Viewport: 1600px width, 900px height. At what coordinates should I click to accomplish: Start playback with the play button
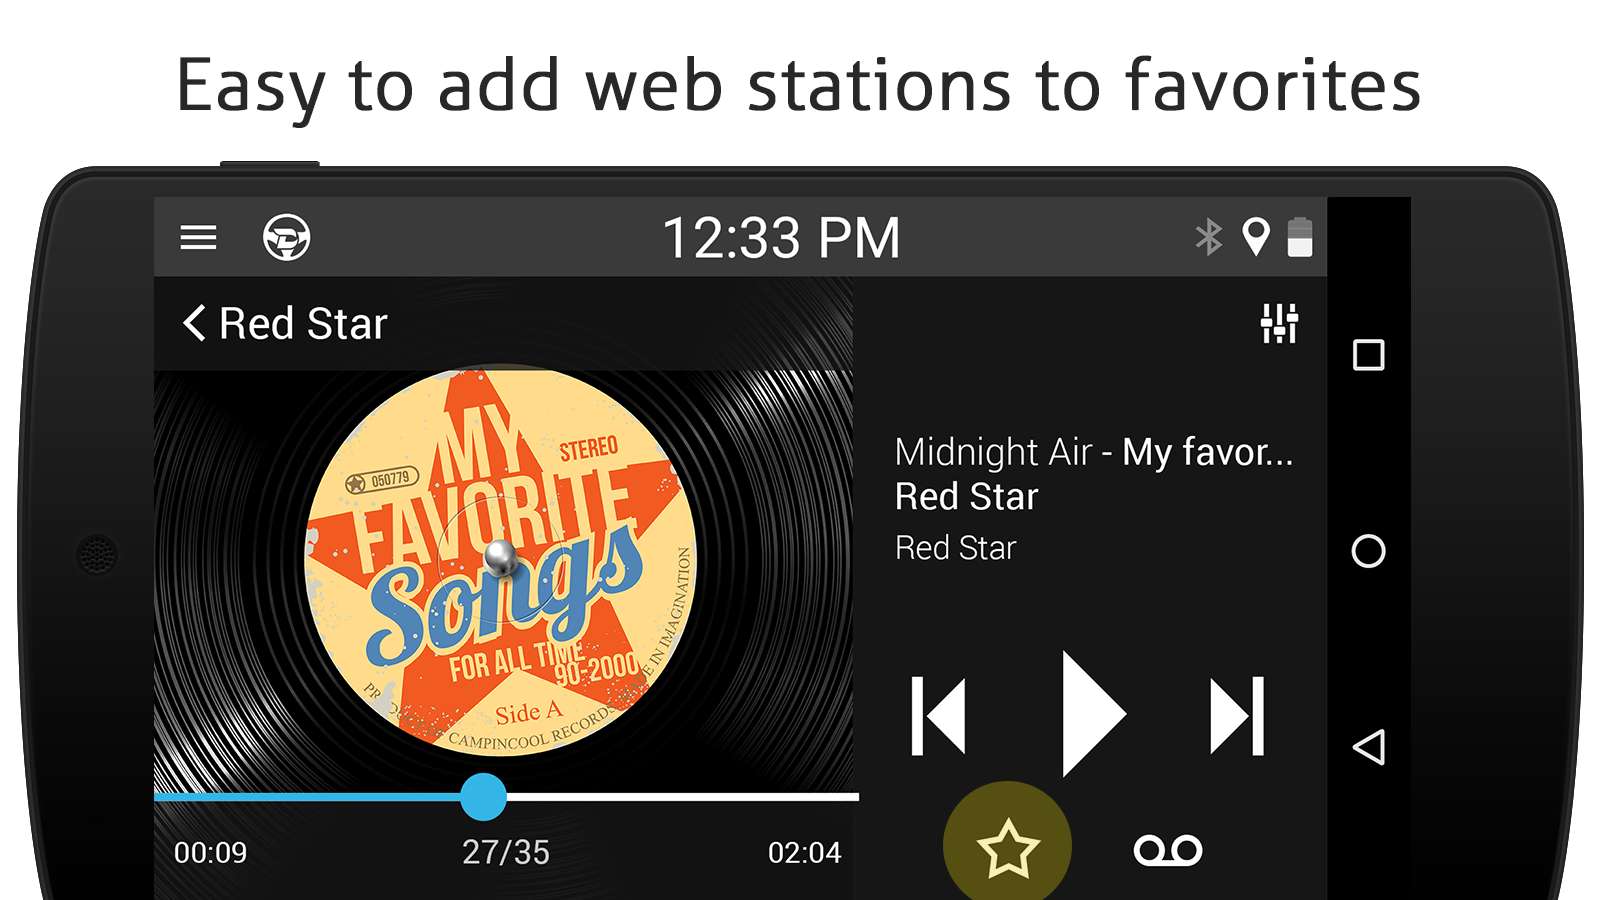(1093, 714)
